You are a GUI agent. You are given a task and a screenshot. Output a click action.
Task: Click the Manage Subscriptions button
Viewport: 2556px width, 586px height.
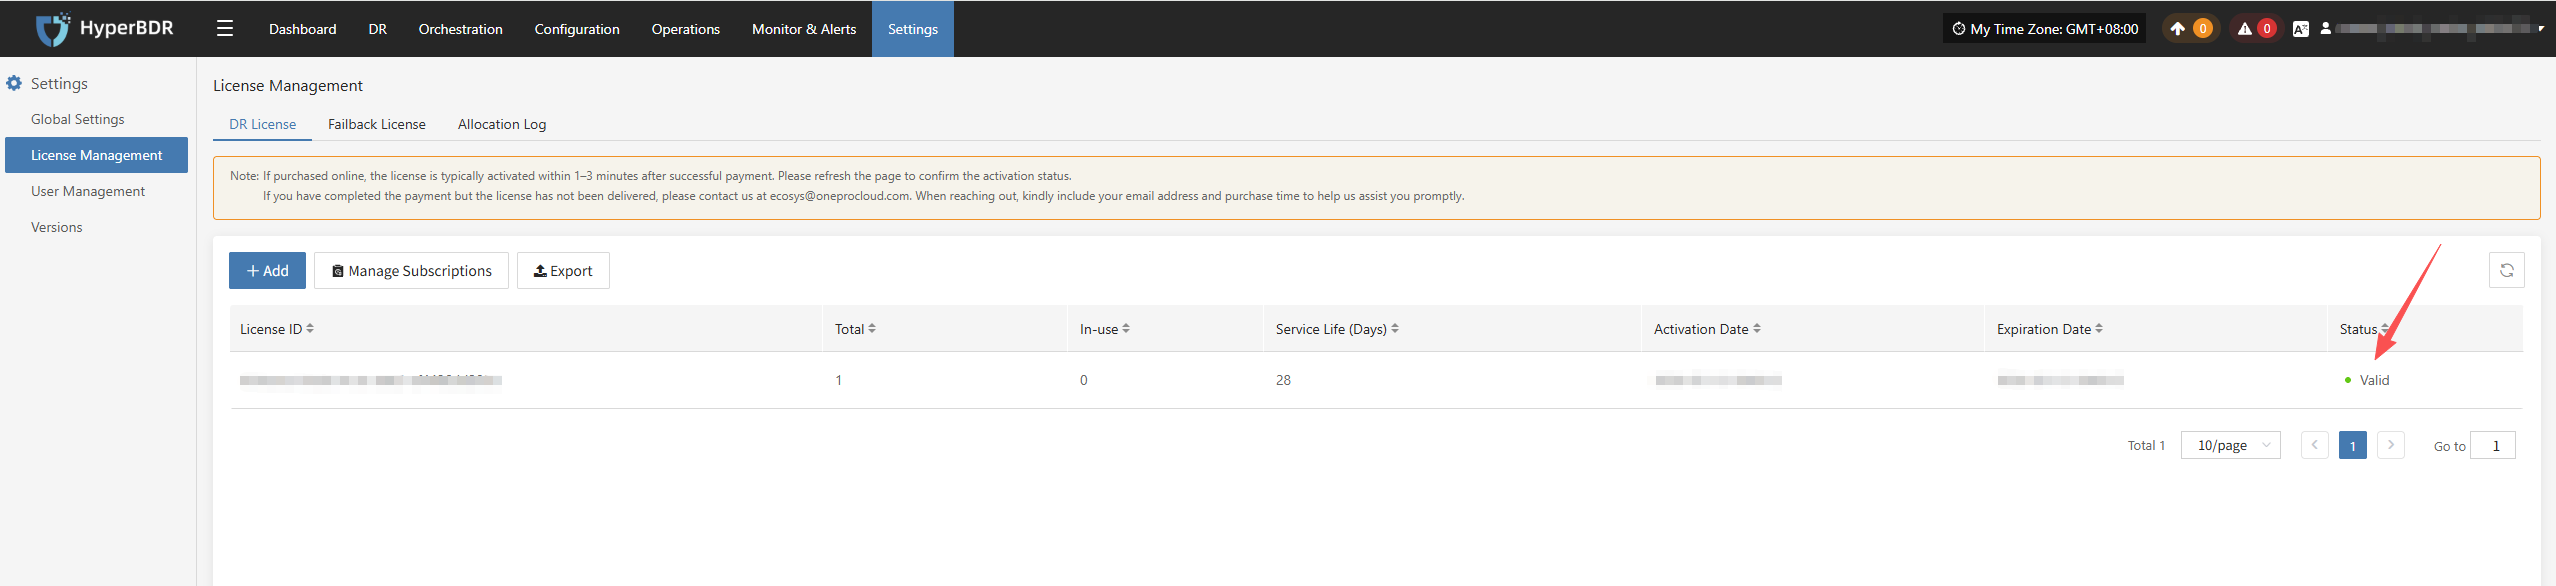[x=411, y=271]
